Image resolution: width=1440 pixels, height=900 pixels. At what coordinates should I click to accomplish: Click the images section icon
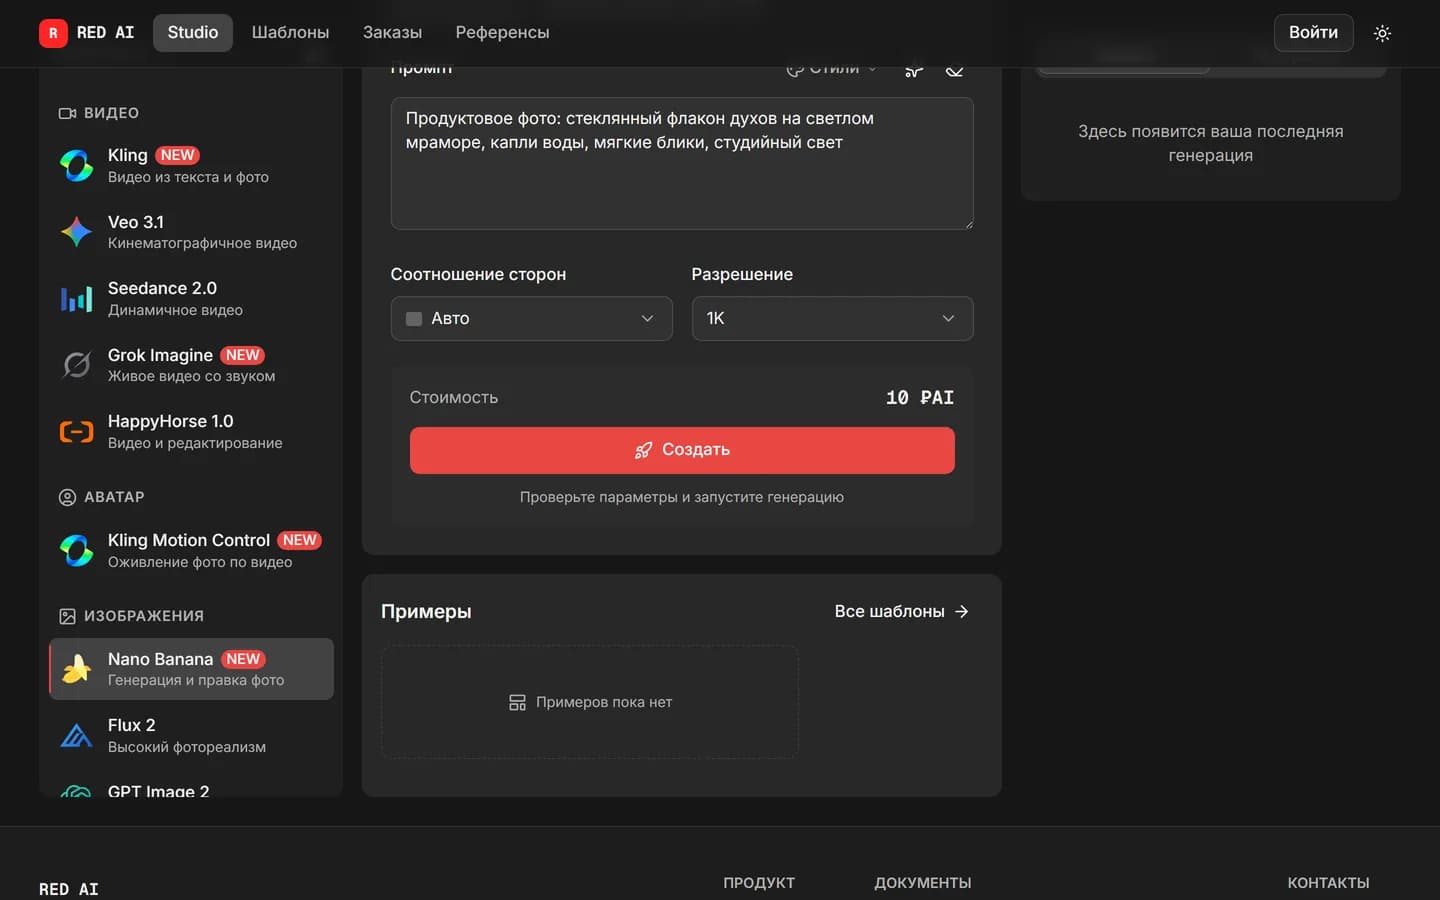tap(67, 616)
